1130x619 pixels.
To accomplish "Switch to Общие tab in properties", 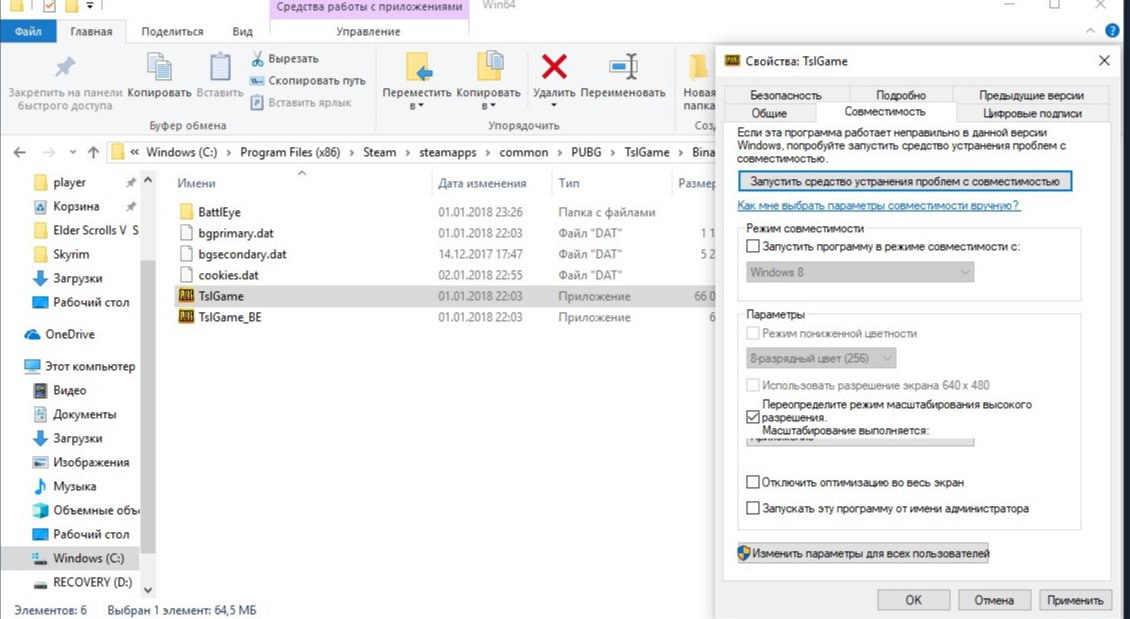I will click(769, 113).
